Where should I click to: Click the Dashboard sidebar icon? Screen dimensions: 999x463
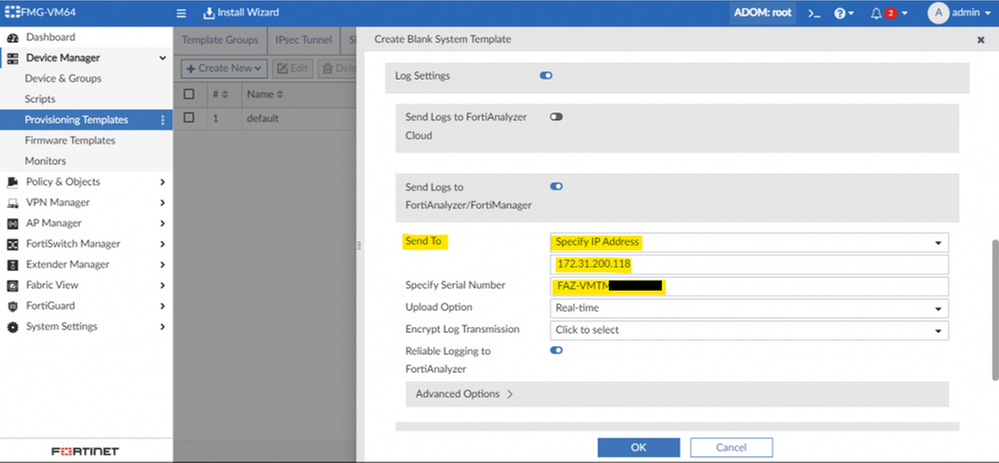13,37
